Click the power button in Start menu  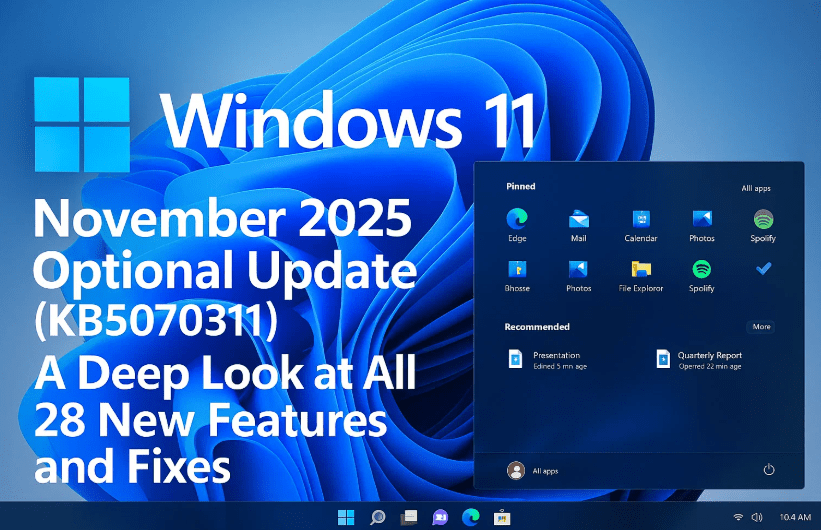(x=769, y=469)
